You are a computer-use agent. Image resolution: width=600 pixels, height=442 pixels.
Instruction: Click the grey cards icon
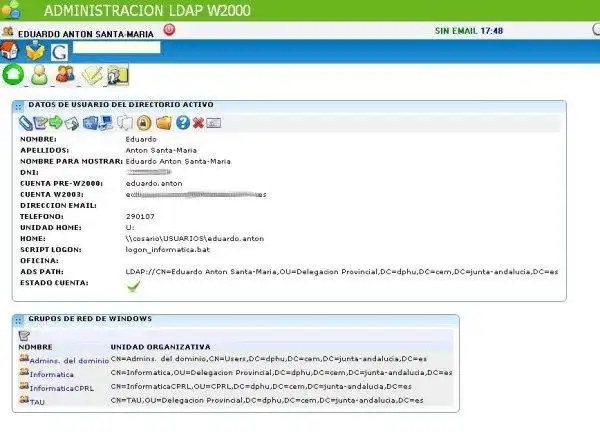coord(125,123)
